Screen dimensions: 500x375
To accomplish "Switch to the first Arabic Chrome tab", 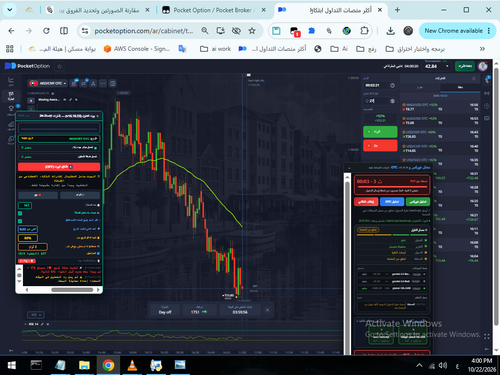I will [98, 10].
